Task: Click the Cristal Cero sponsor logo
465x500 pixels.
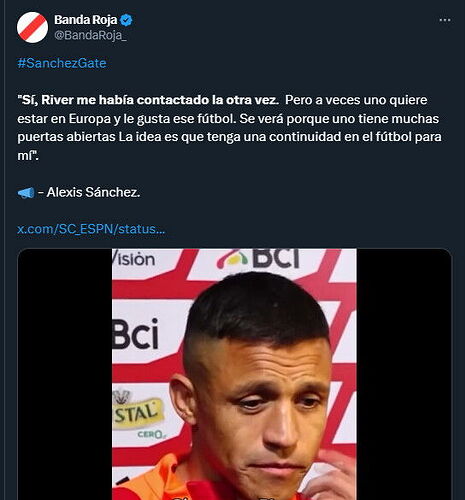Action: coord(139,414)
